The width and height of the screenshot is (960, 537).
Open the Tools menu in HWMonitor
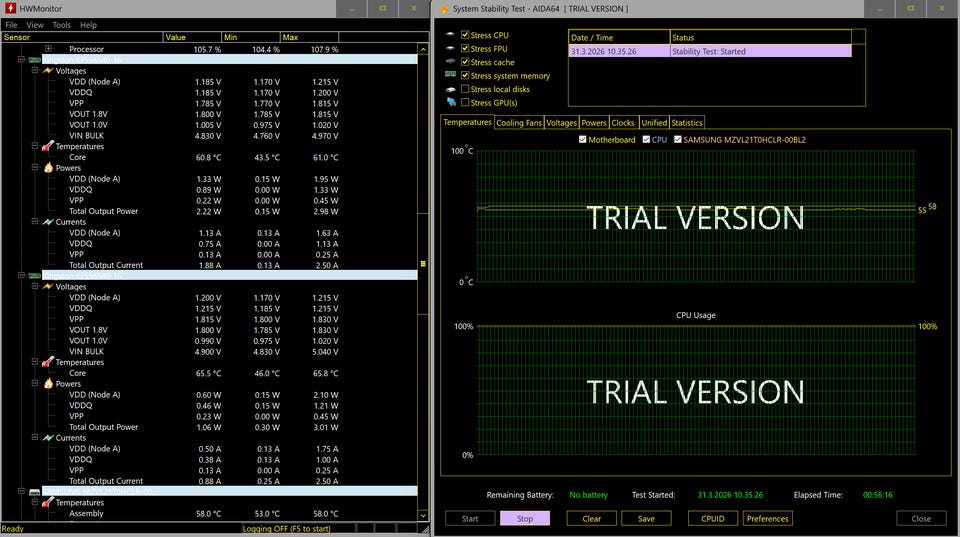pos(62,24)
